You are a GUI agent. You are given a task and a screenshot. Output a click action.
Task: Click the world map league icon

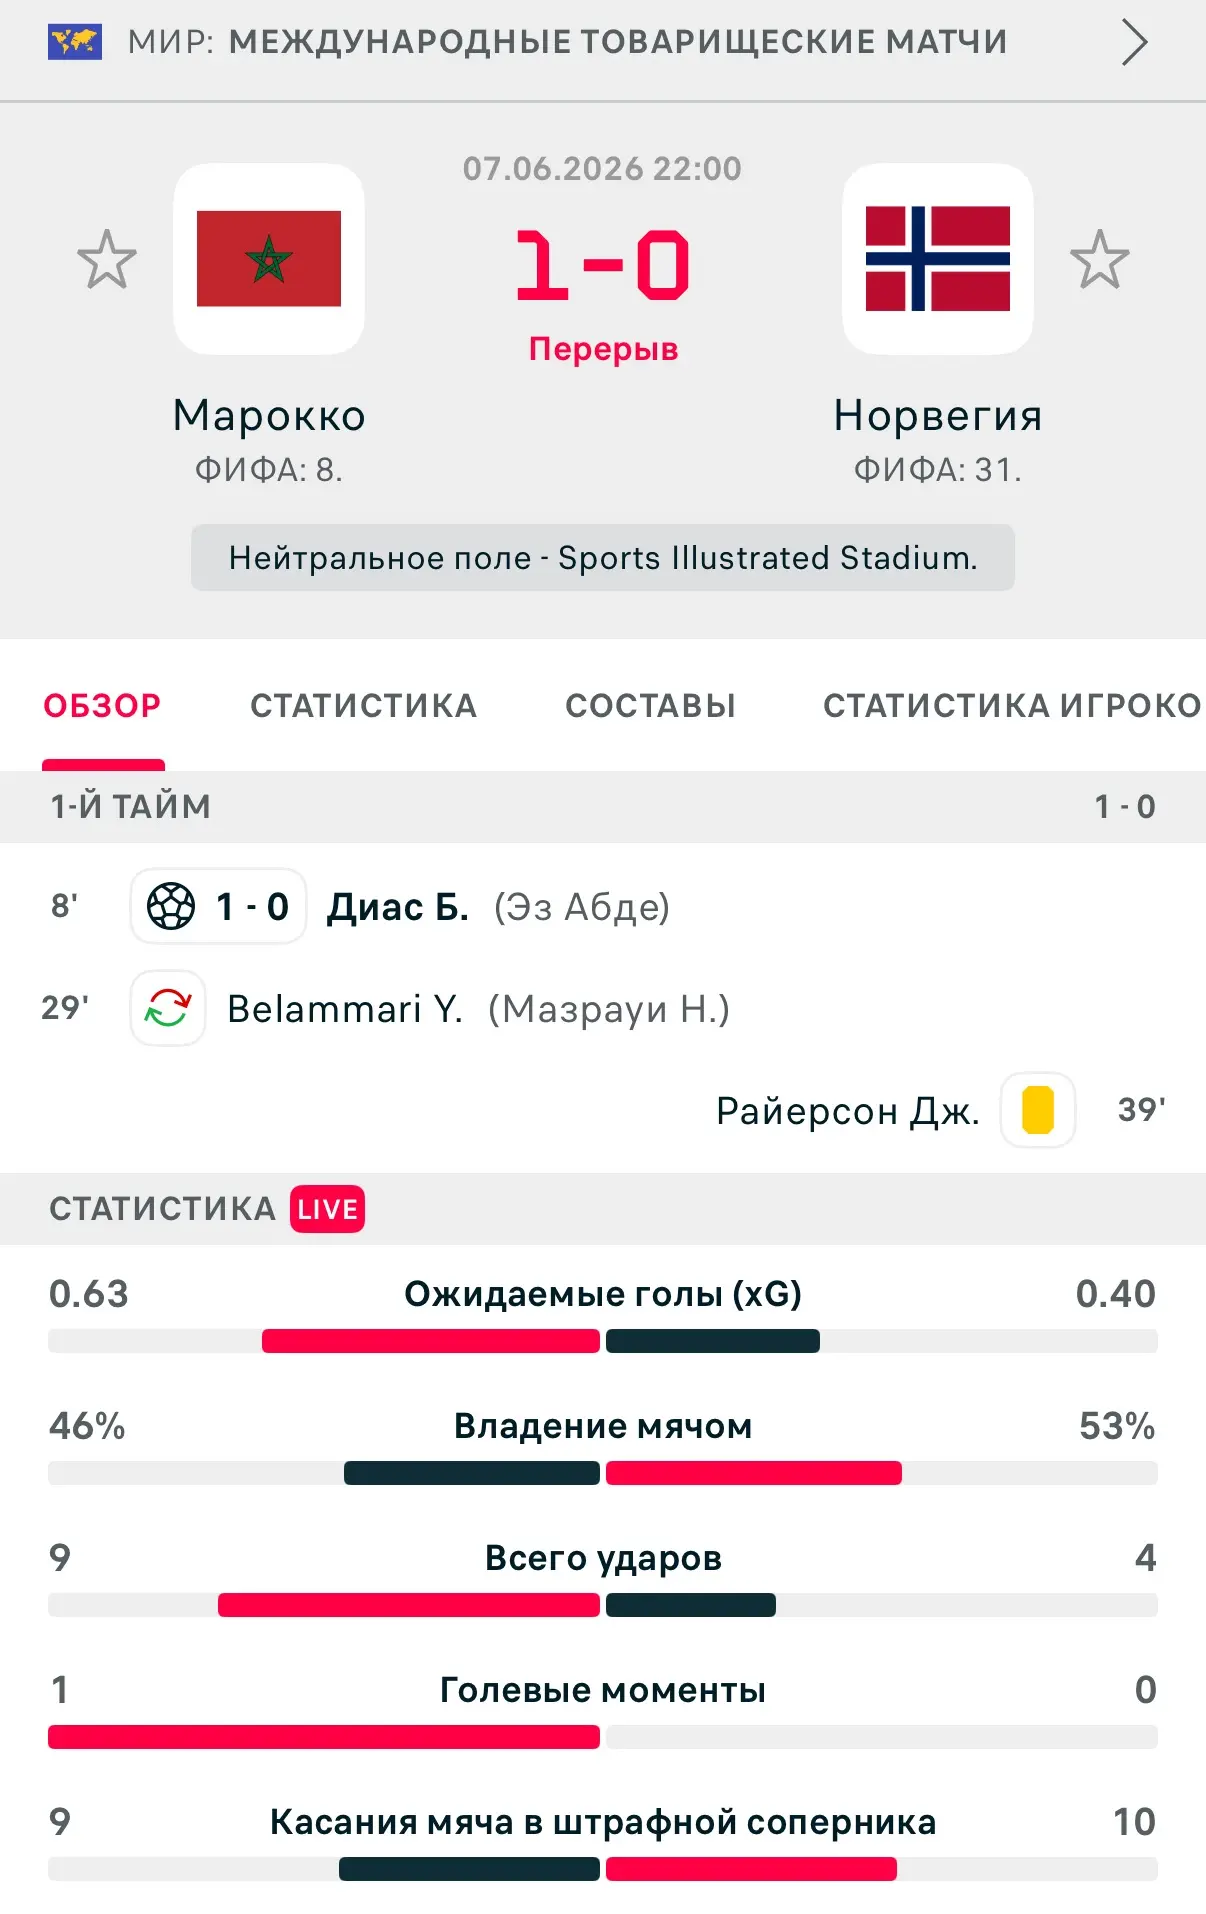(75, 42)
